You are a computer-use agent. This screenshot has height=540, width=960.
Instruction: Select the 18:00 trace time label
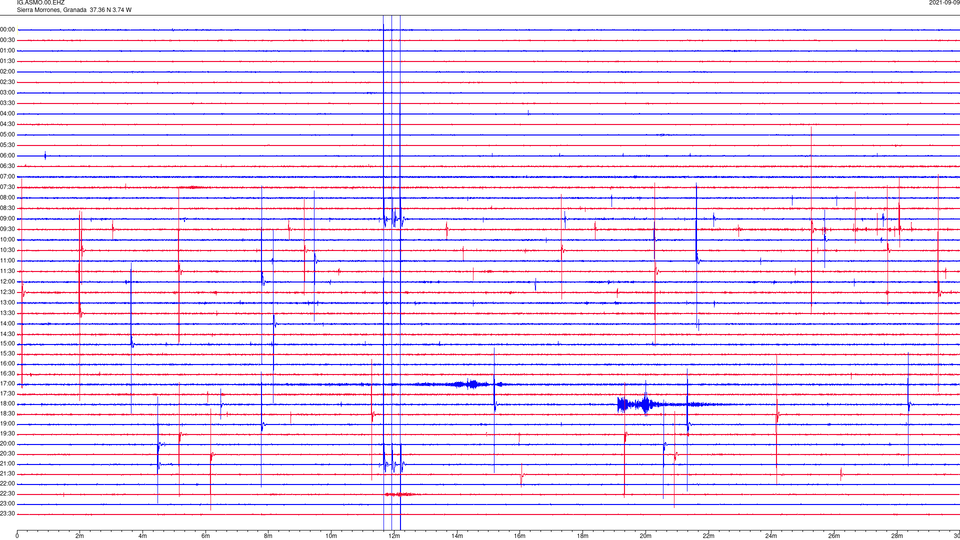[8, 403]
